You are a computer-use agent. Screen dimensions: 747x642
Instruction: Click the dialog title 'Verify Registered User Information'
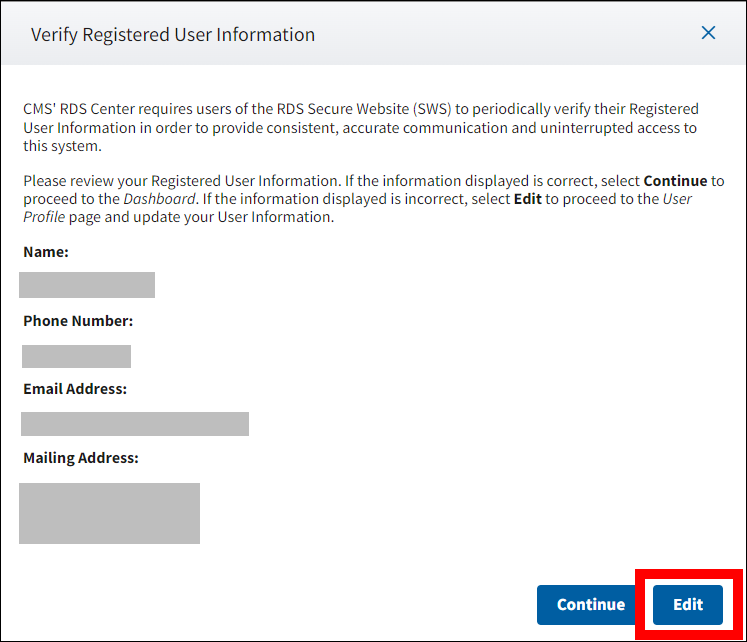click(x=173, y=35)
